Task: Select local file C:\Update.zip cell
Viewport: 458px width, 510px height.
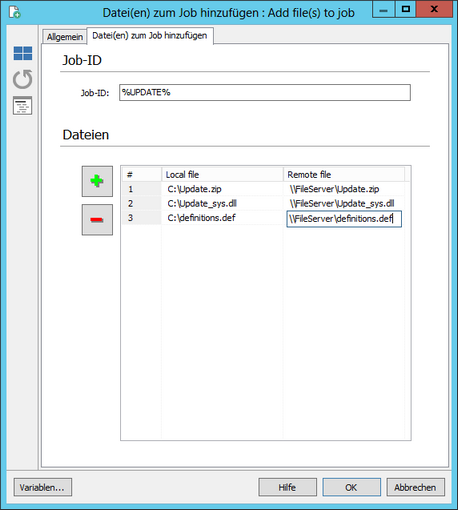Action: click(222, 189)
